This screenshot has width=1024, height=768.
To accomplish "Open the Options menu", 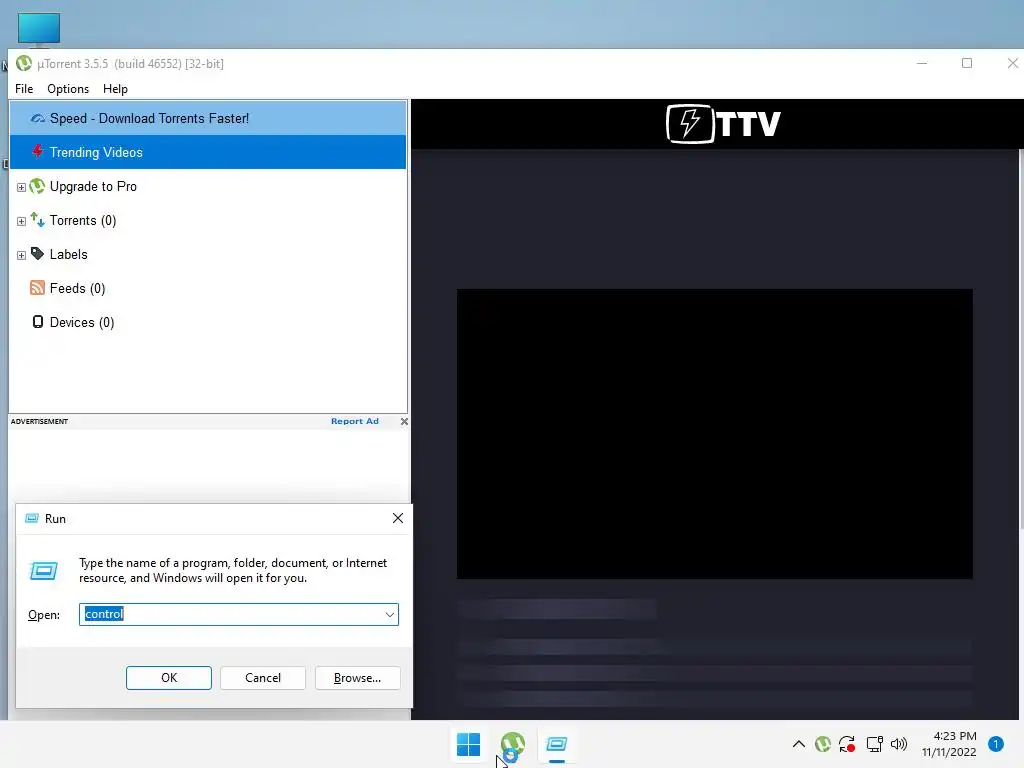I will [68, 89].
